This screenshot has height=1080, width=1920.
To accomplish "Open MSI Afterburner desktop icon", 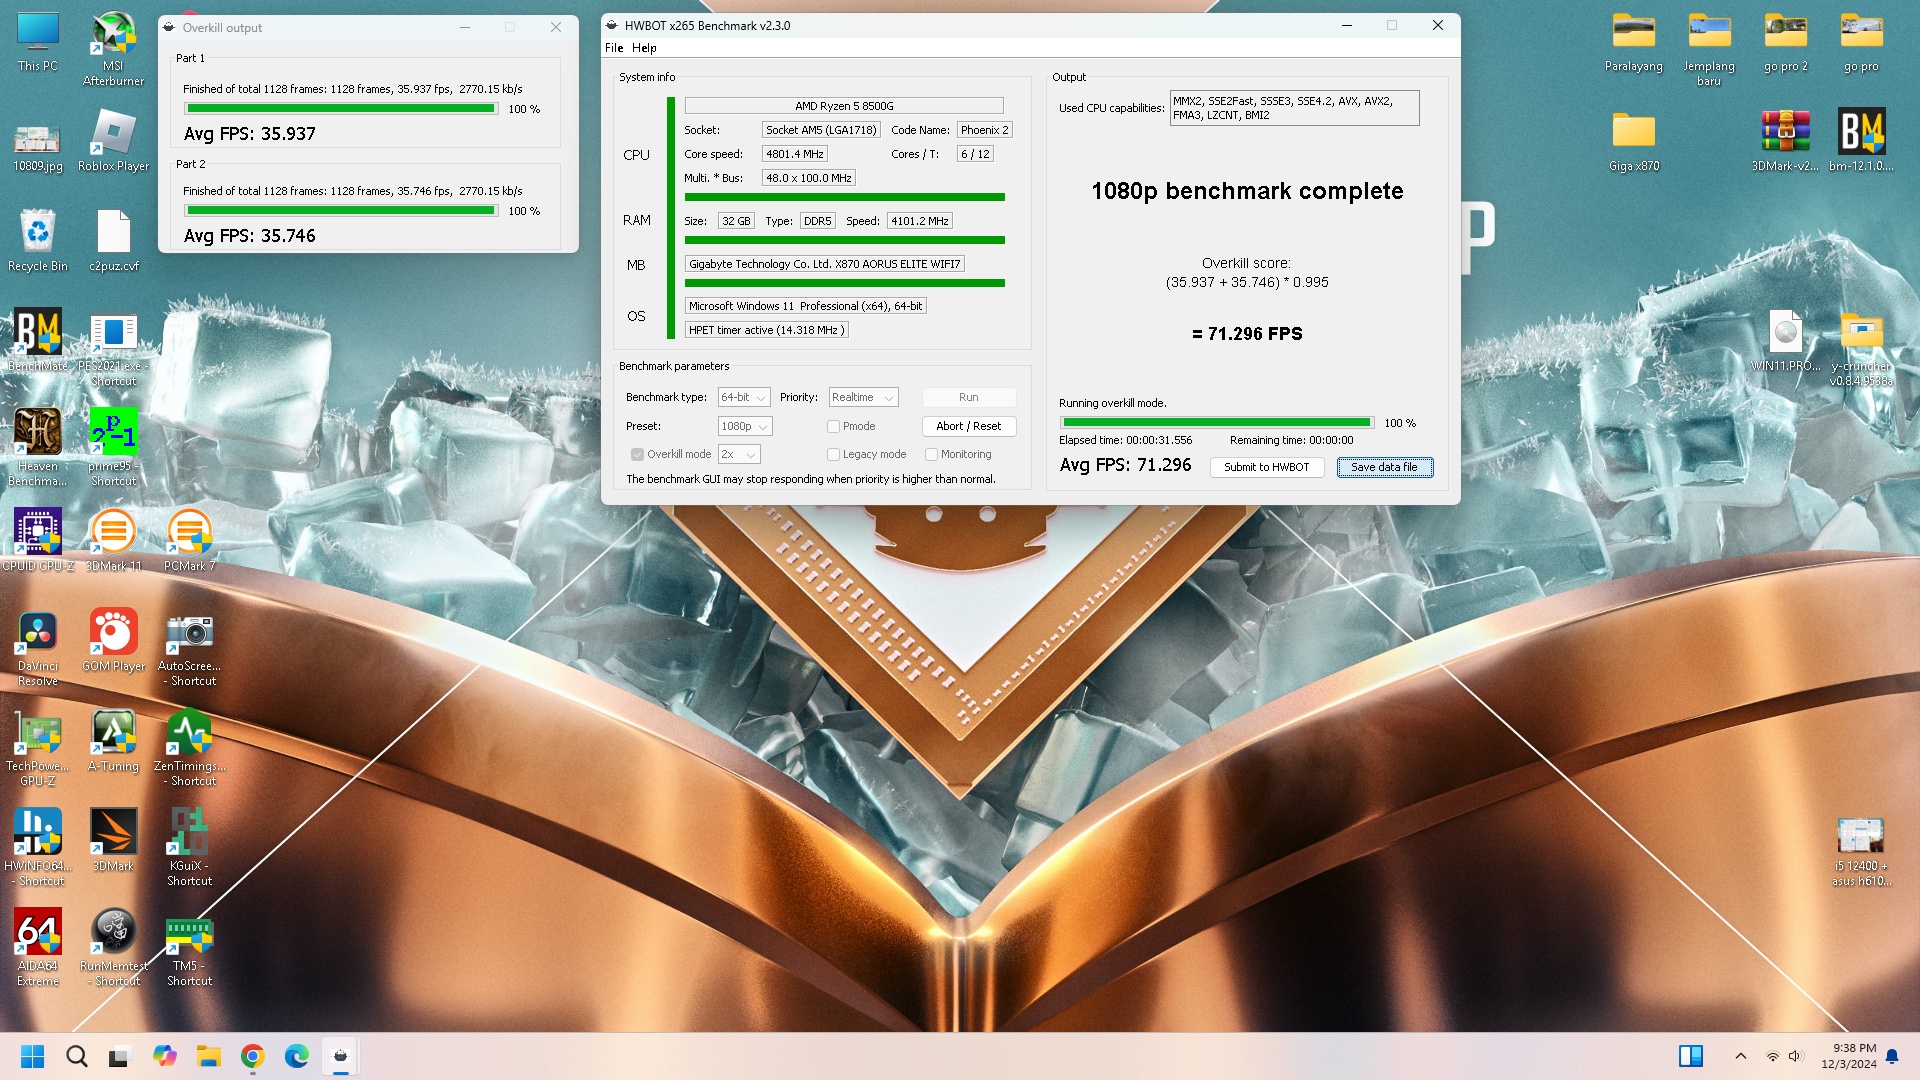I will pos(113,48).
